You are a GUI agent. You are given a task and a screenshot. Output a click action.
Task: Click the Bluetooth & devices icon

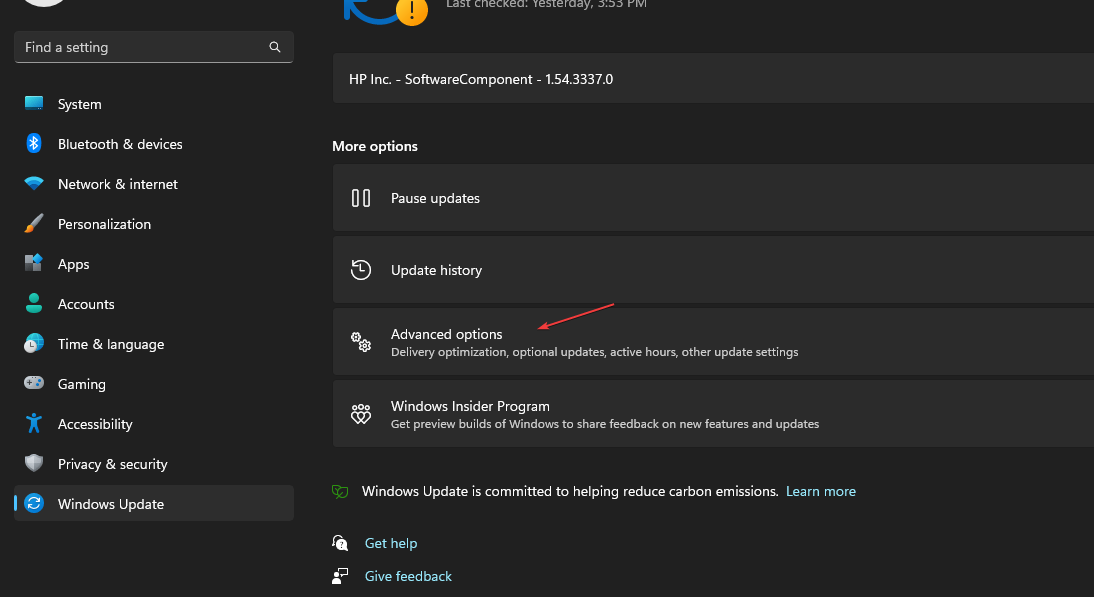tap(34, 144)
